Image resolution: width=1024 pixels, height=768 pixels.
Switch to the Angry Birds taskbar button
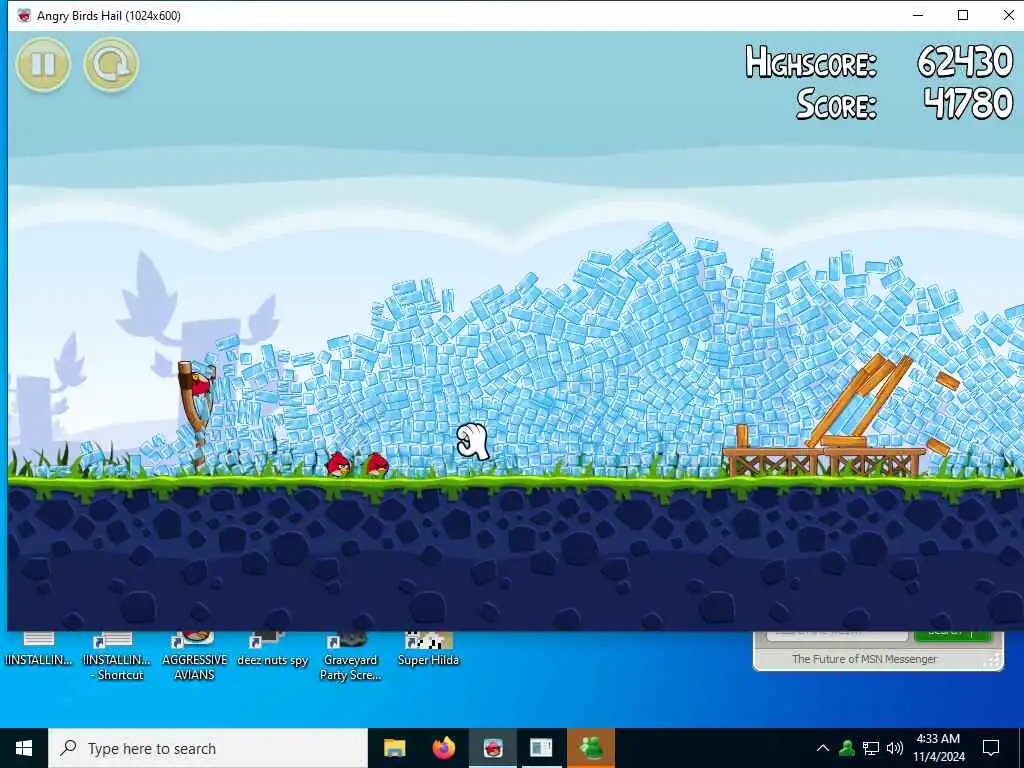[x=492, y=748]
